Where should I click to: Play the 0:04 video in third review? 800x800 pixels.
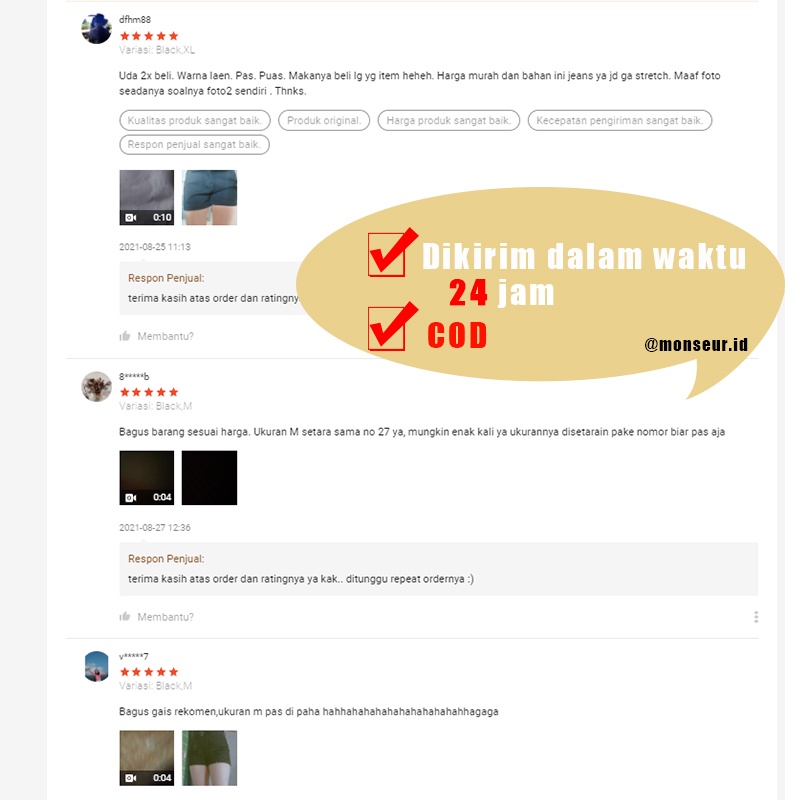tap(146, 758)
